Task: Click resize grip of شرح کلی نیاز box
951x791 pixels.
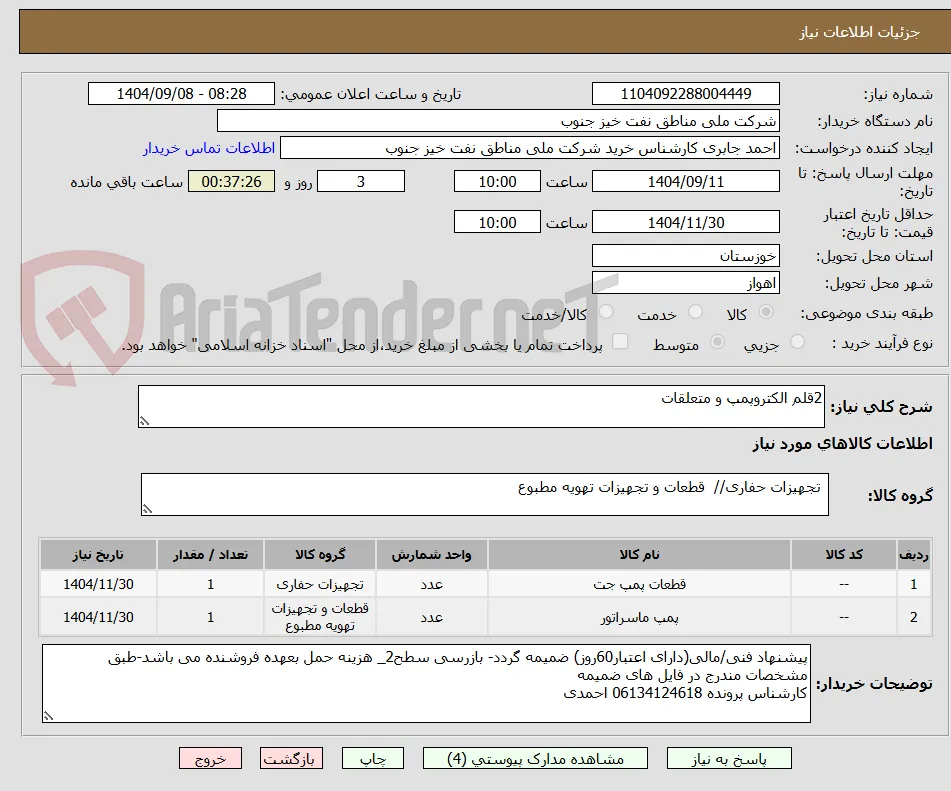Action: tap(144, 421)
